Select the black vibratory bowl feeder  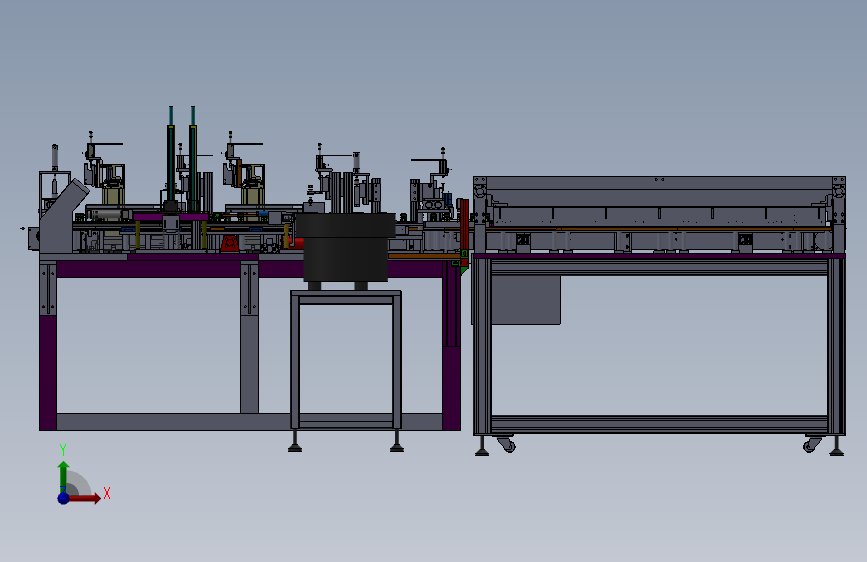coord(346,247)
